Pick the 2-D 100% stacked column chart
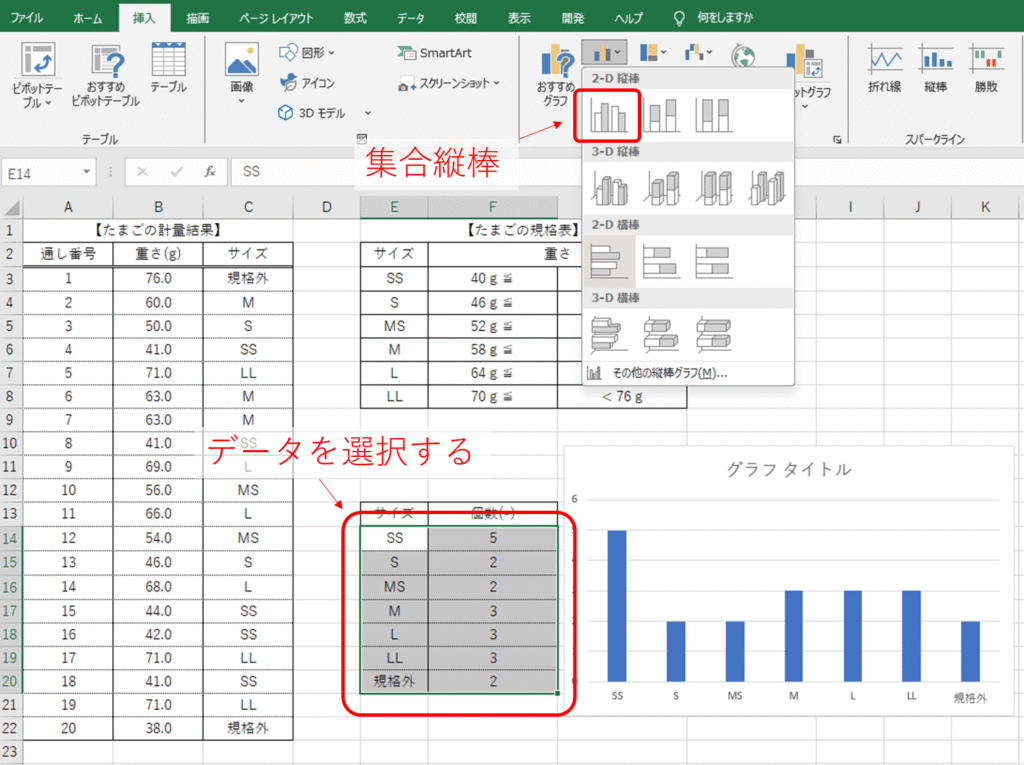The height and width of the screenshot is (765, 1024). (x=715, y=115)
